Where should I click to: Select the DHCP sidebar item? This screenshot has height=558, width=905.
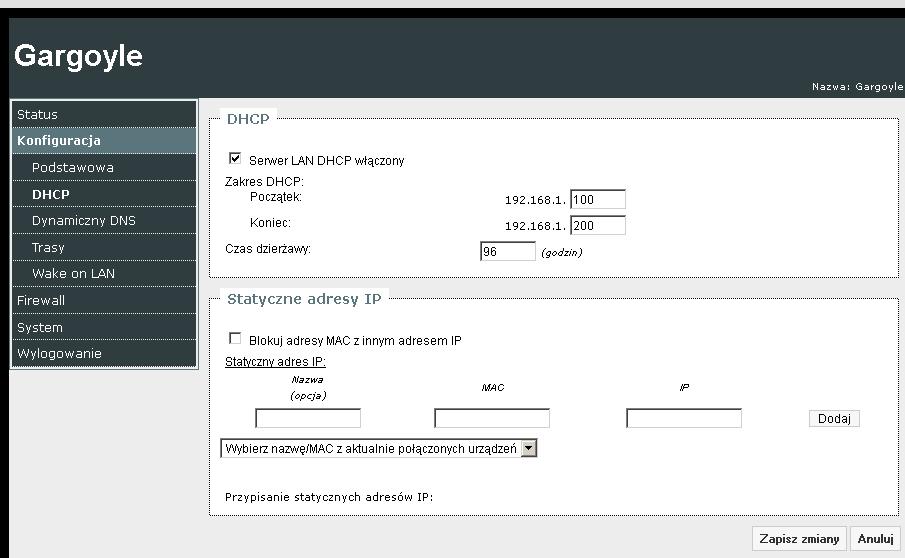(x=50, y=194)
